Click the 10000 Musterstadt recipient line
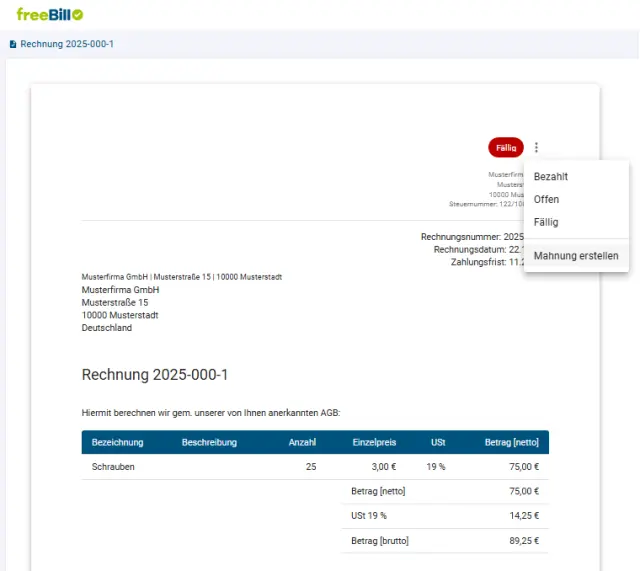640x571 pixels. [120, 315]
